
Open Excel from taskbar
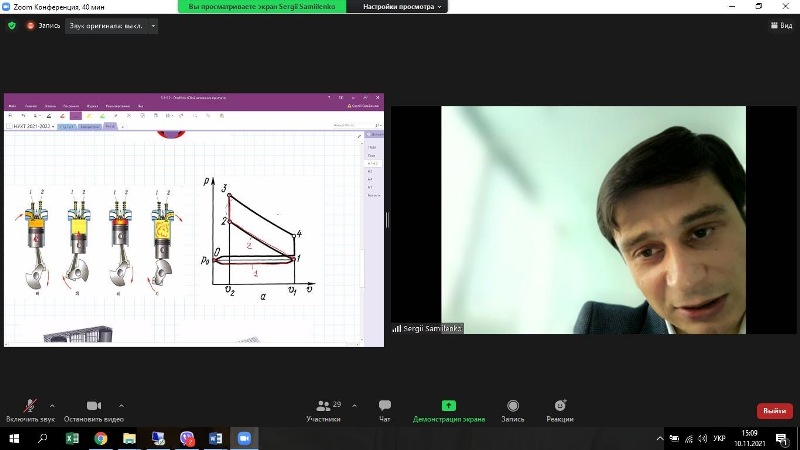point(72,438)
